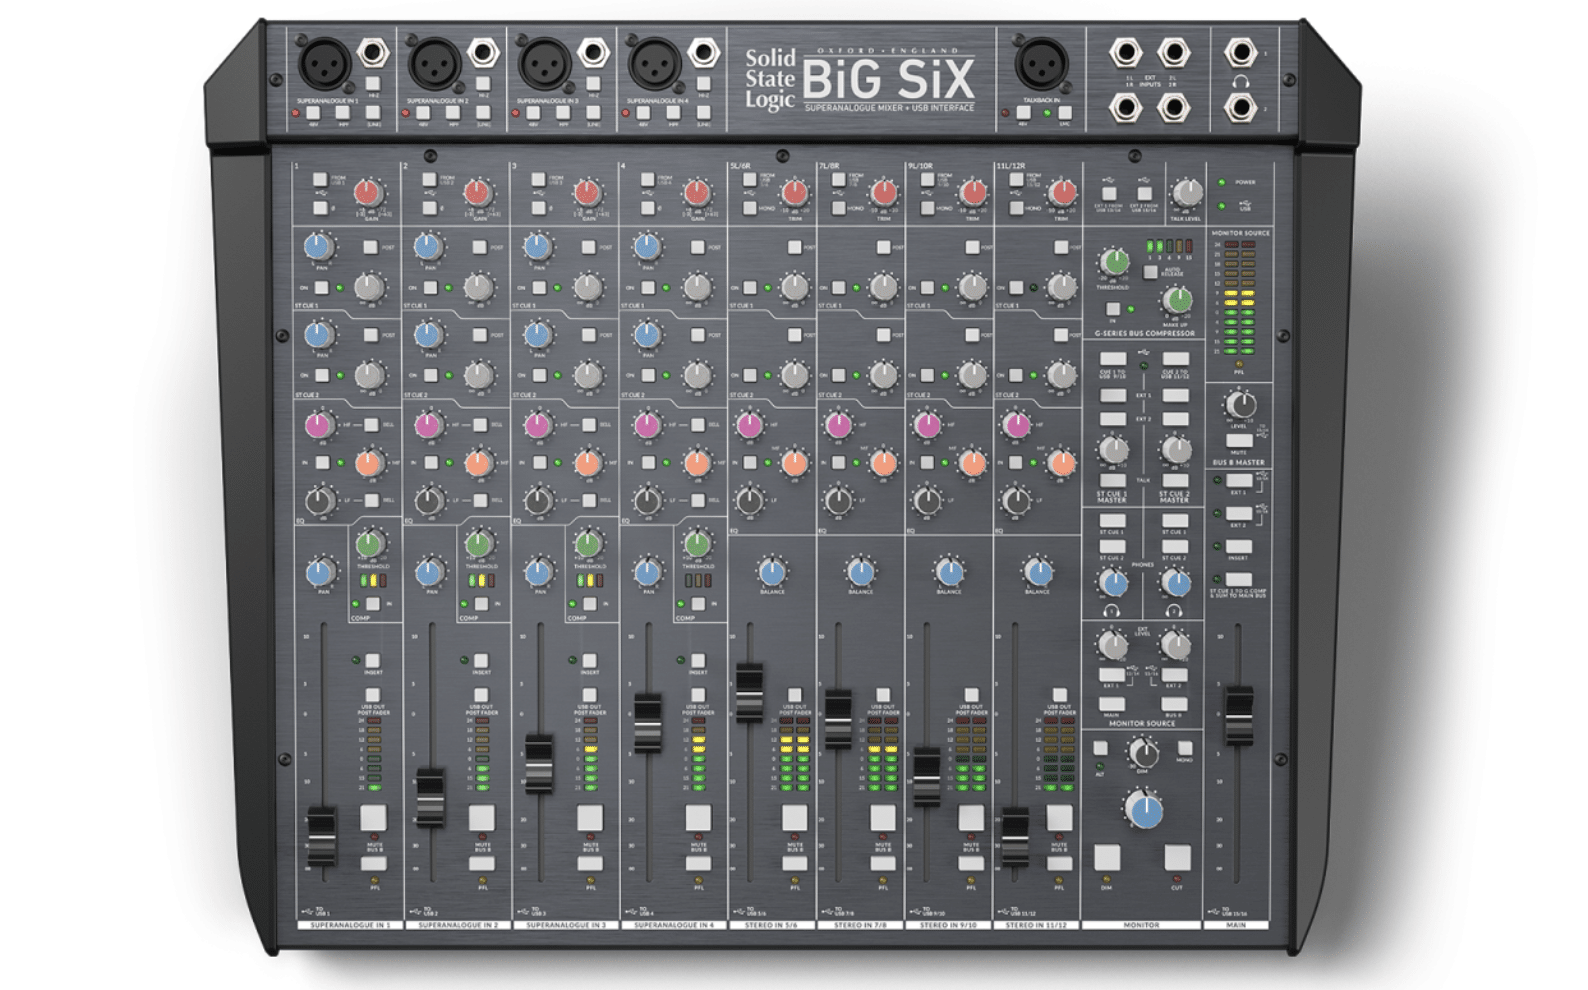This screenshot has height=990, width=1588.
Task: Engage channel 2 Comp In button
Action: pos(482,604)
